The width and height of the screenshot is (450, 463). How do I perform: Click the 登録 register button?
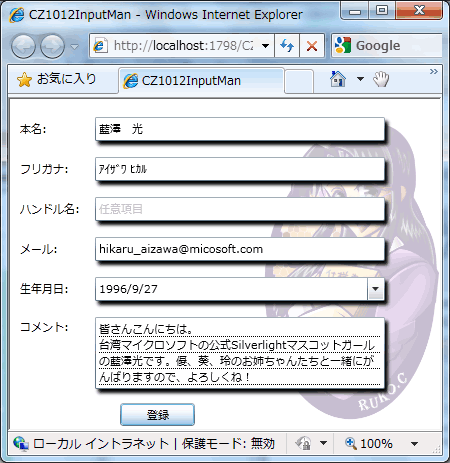click(157, 415)
